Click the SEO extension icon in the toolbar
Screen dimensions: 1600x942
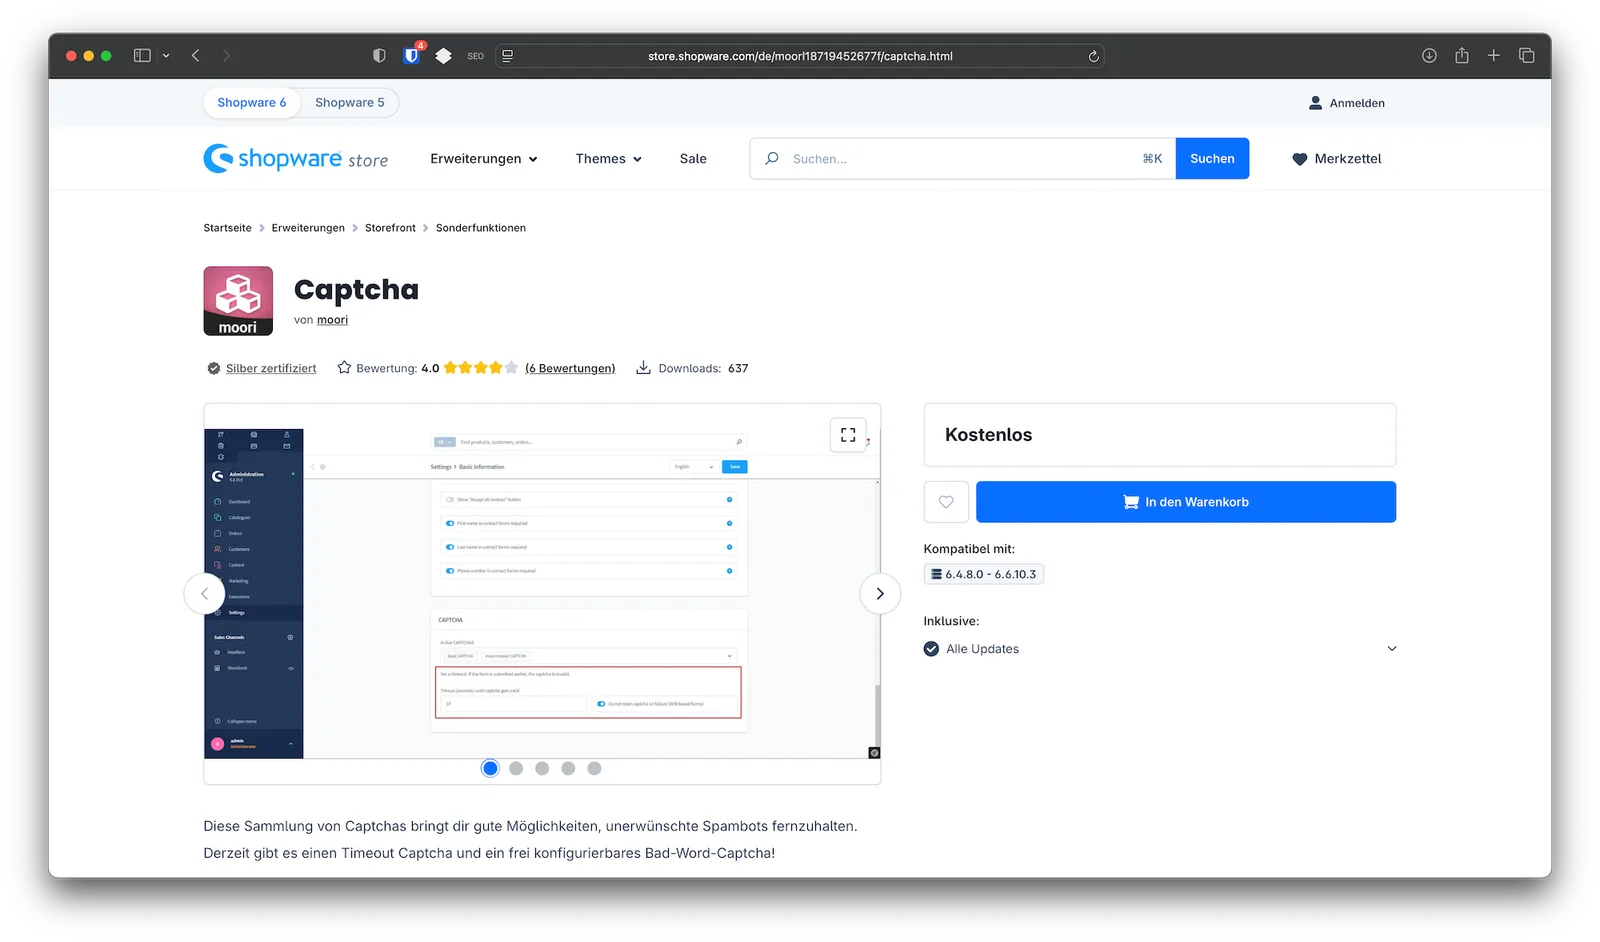[x=475, y=56]
